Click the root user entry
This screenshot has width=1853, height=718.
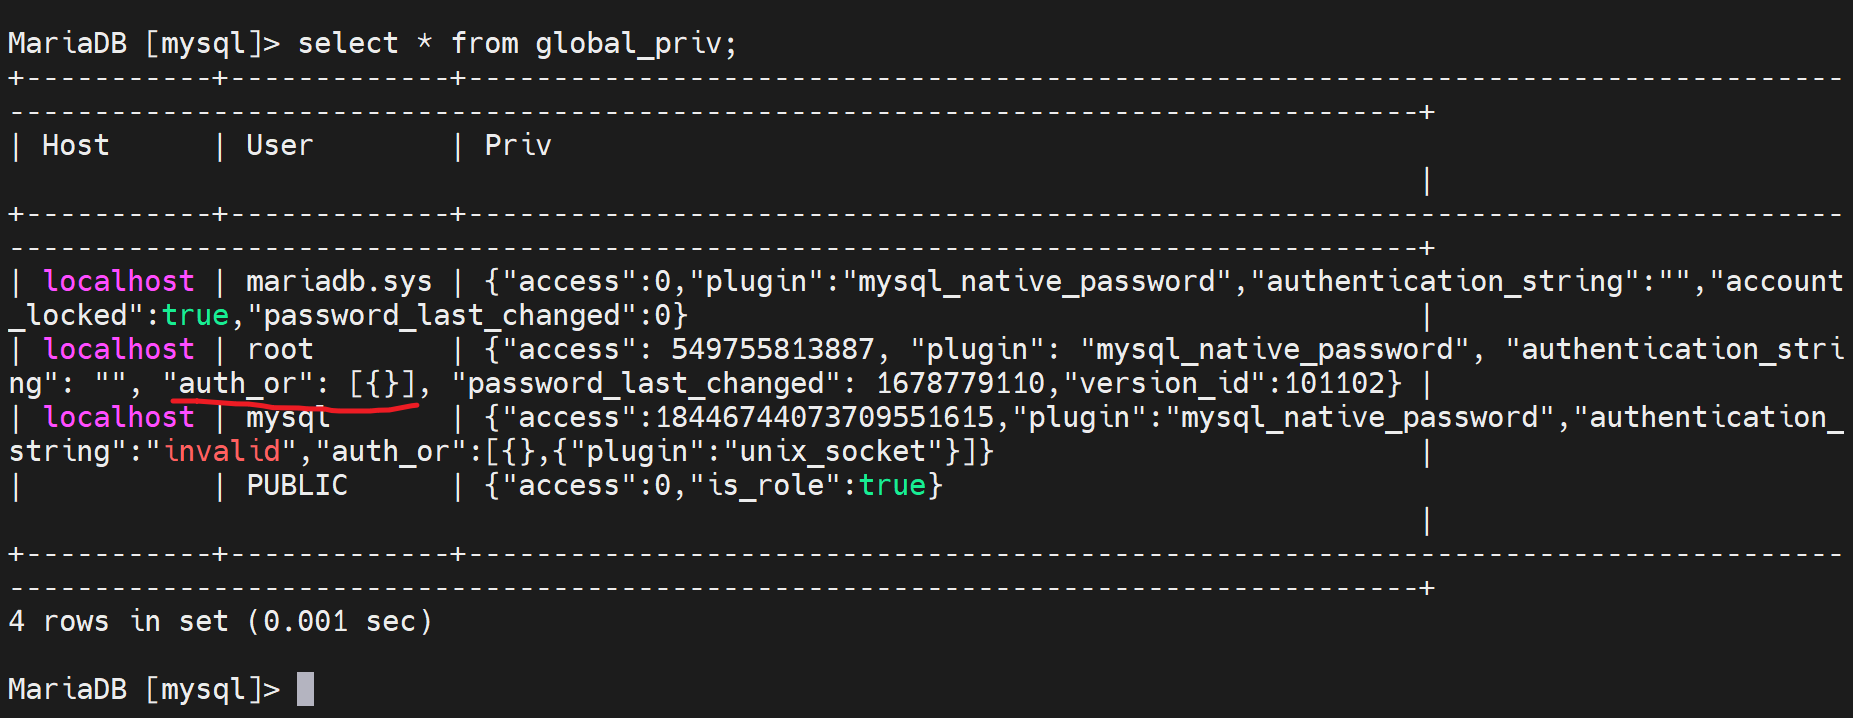[279, 350]
